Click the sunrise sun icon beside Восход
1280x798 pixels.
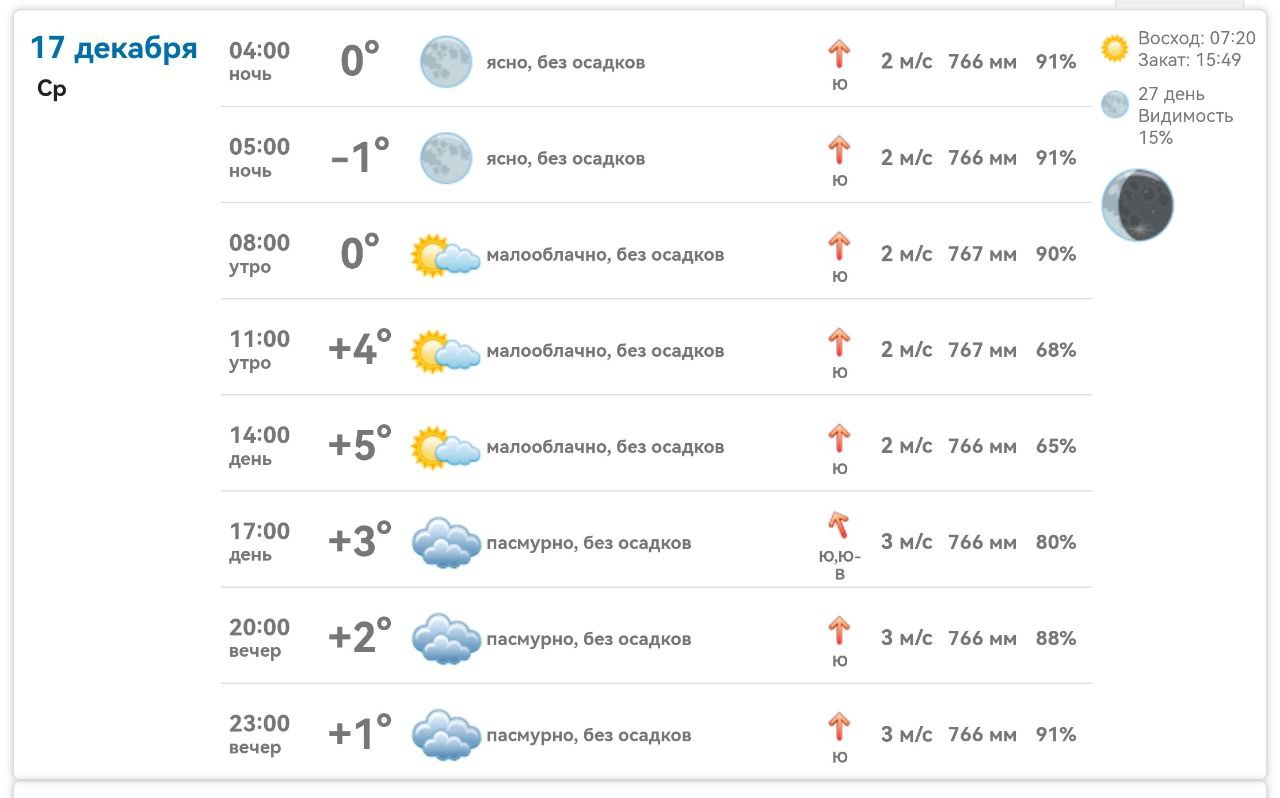point(1114,48)
